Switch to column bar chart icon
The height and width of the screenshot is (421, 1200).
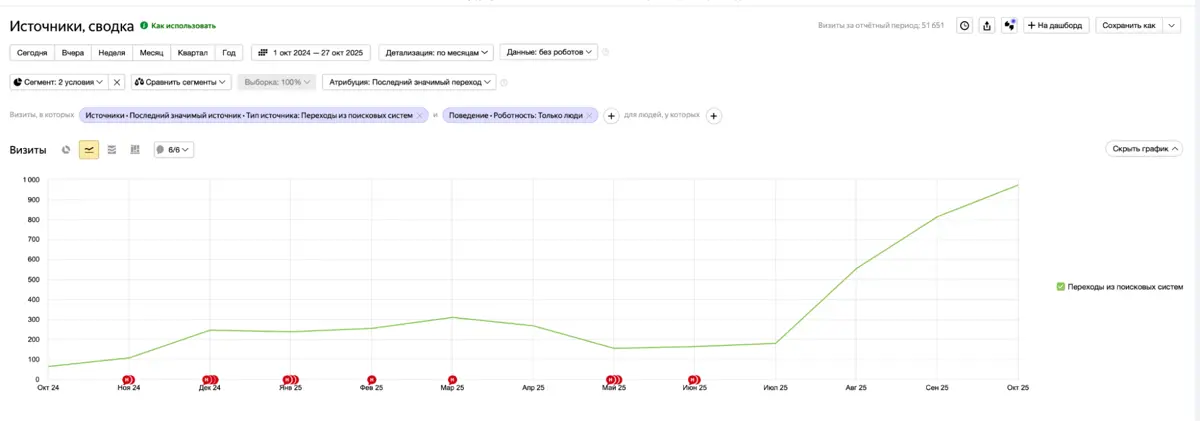tap(135, 150)
